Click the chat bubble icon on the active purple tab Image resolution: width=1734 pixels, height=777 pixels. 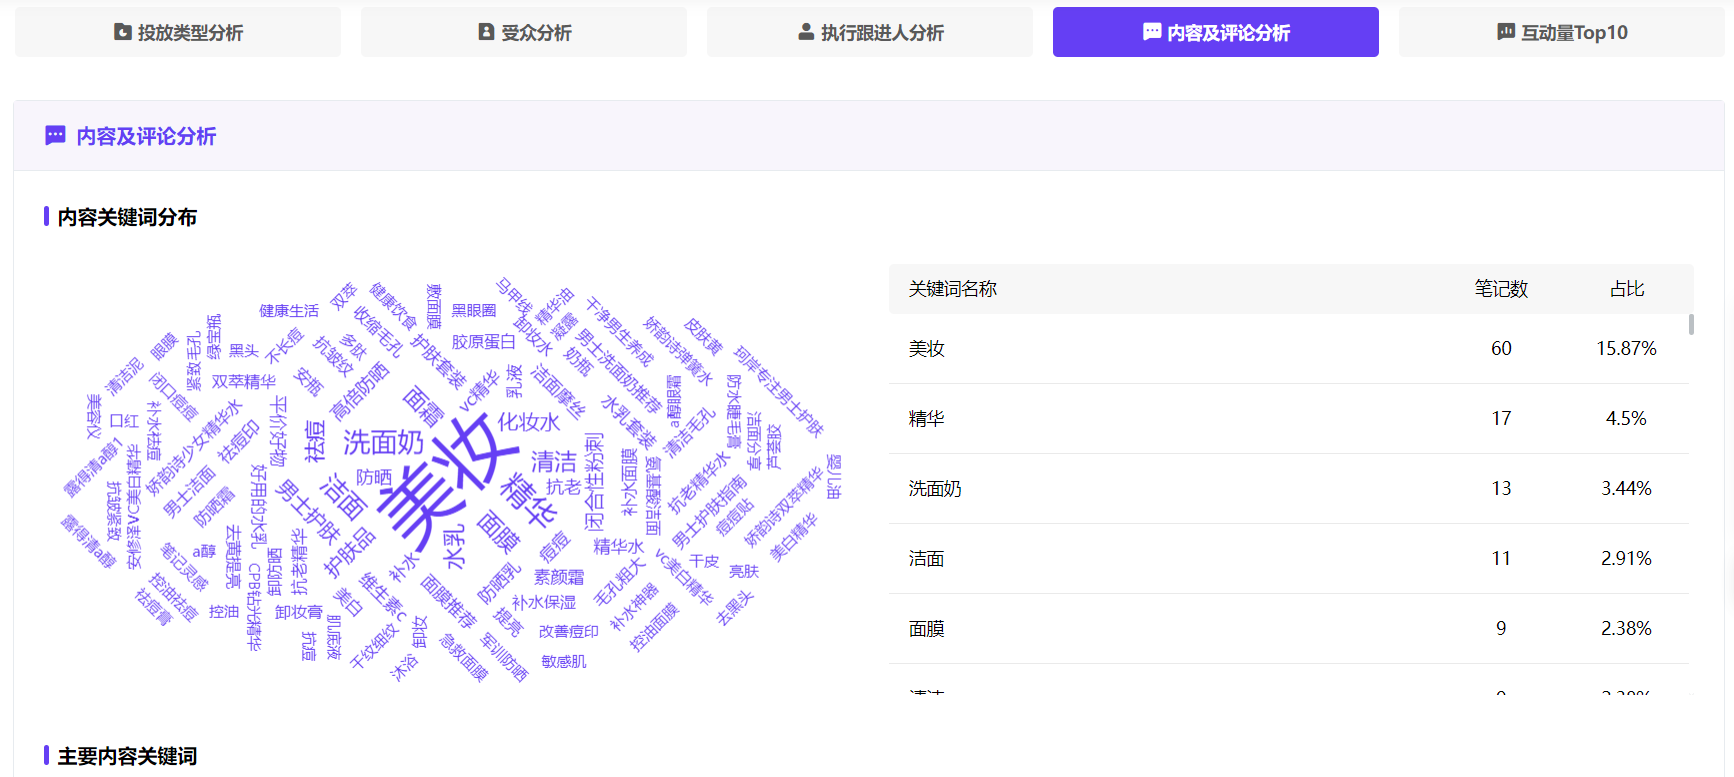[x=1152, y=32]
